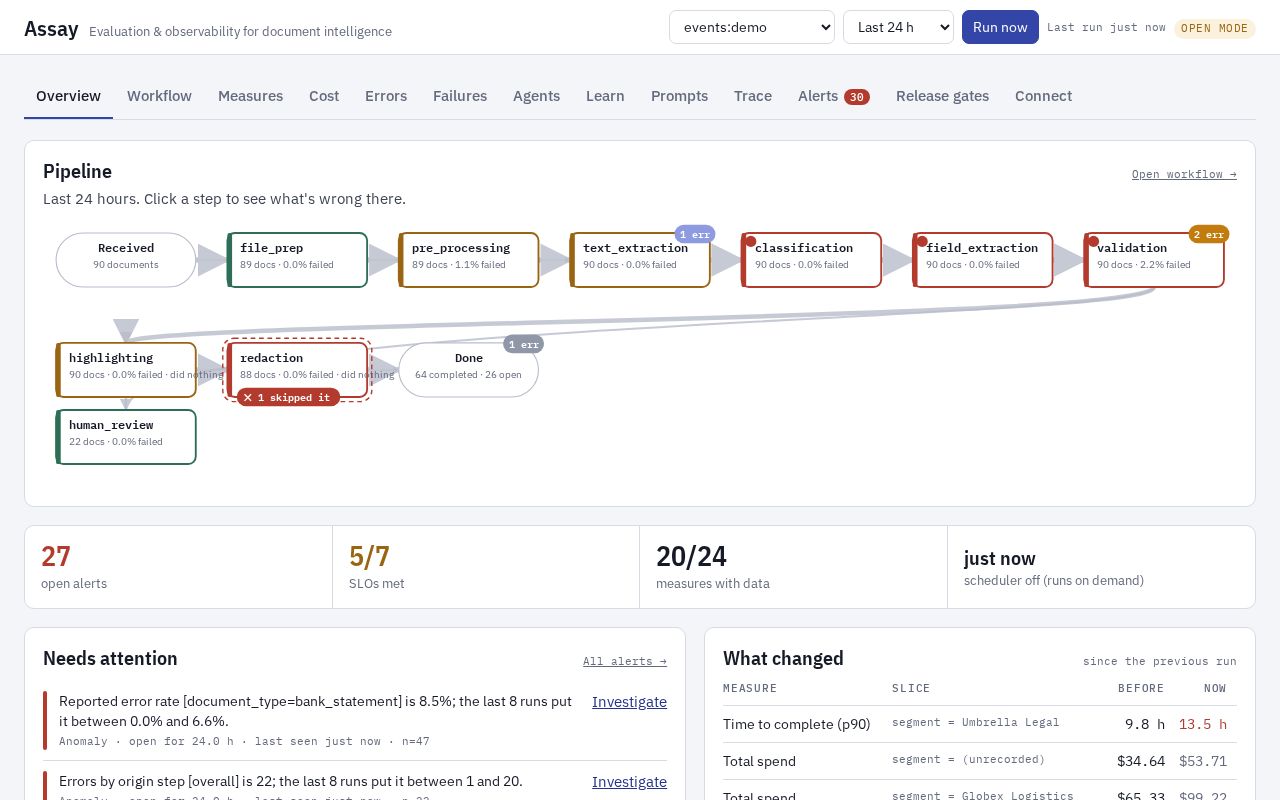The image size is (1280, 800).
Task: Click the Run now button
Action: (x=1000, y=27)
